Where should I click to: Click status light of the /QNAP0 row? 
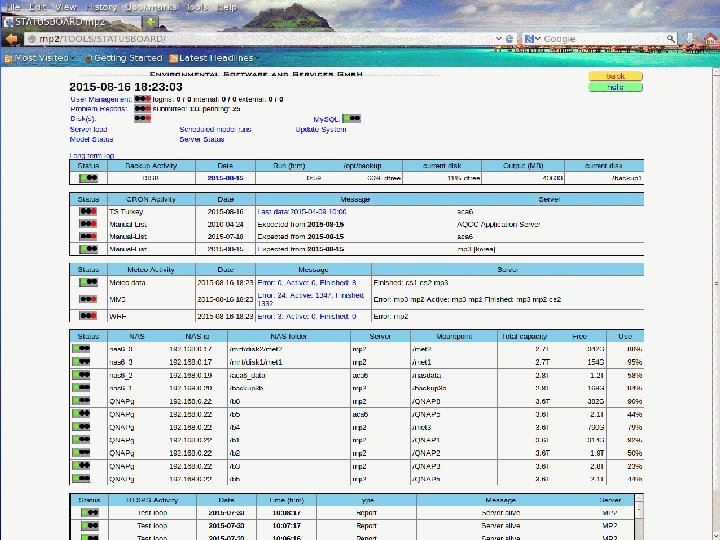click(x=81, y=401)
